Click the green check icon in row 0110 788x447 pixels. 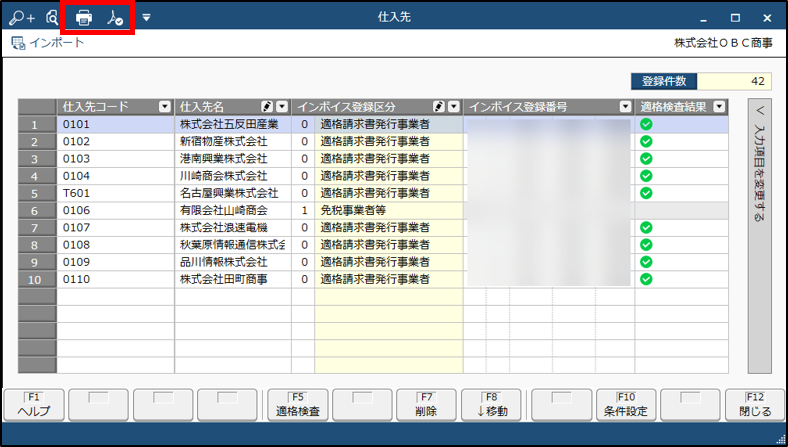pos(646,279)
